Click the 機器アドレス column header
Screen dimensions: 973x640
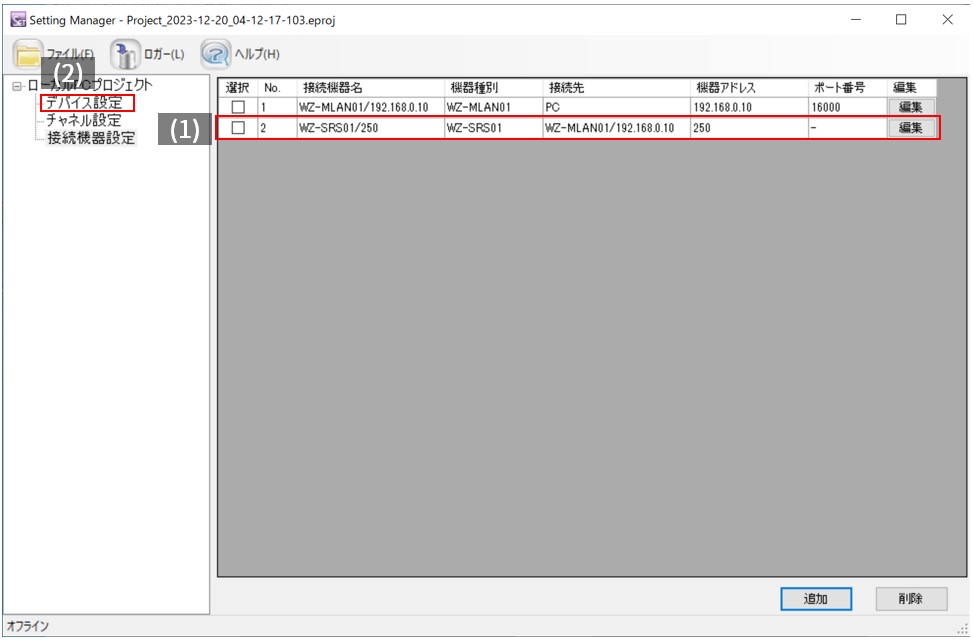[749, 88]
